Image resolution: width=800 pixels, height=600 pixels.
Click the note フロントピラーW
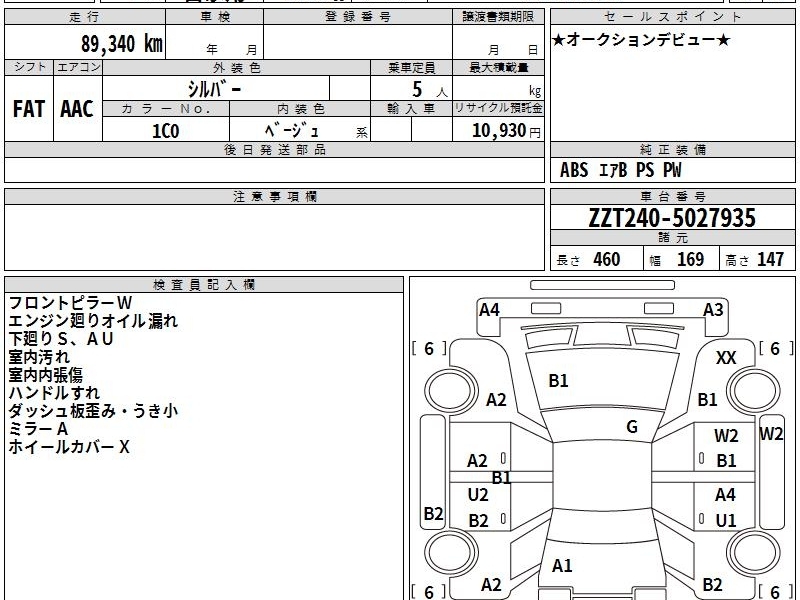click(70, 303)
